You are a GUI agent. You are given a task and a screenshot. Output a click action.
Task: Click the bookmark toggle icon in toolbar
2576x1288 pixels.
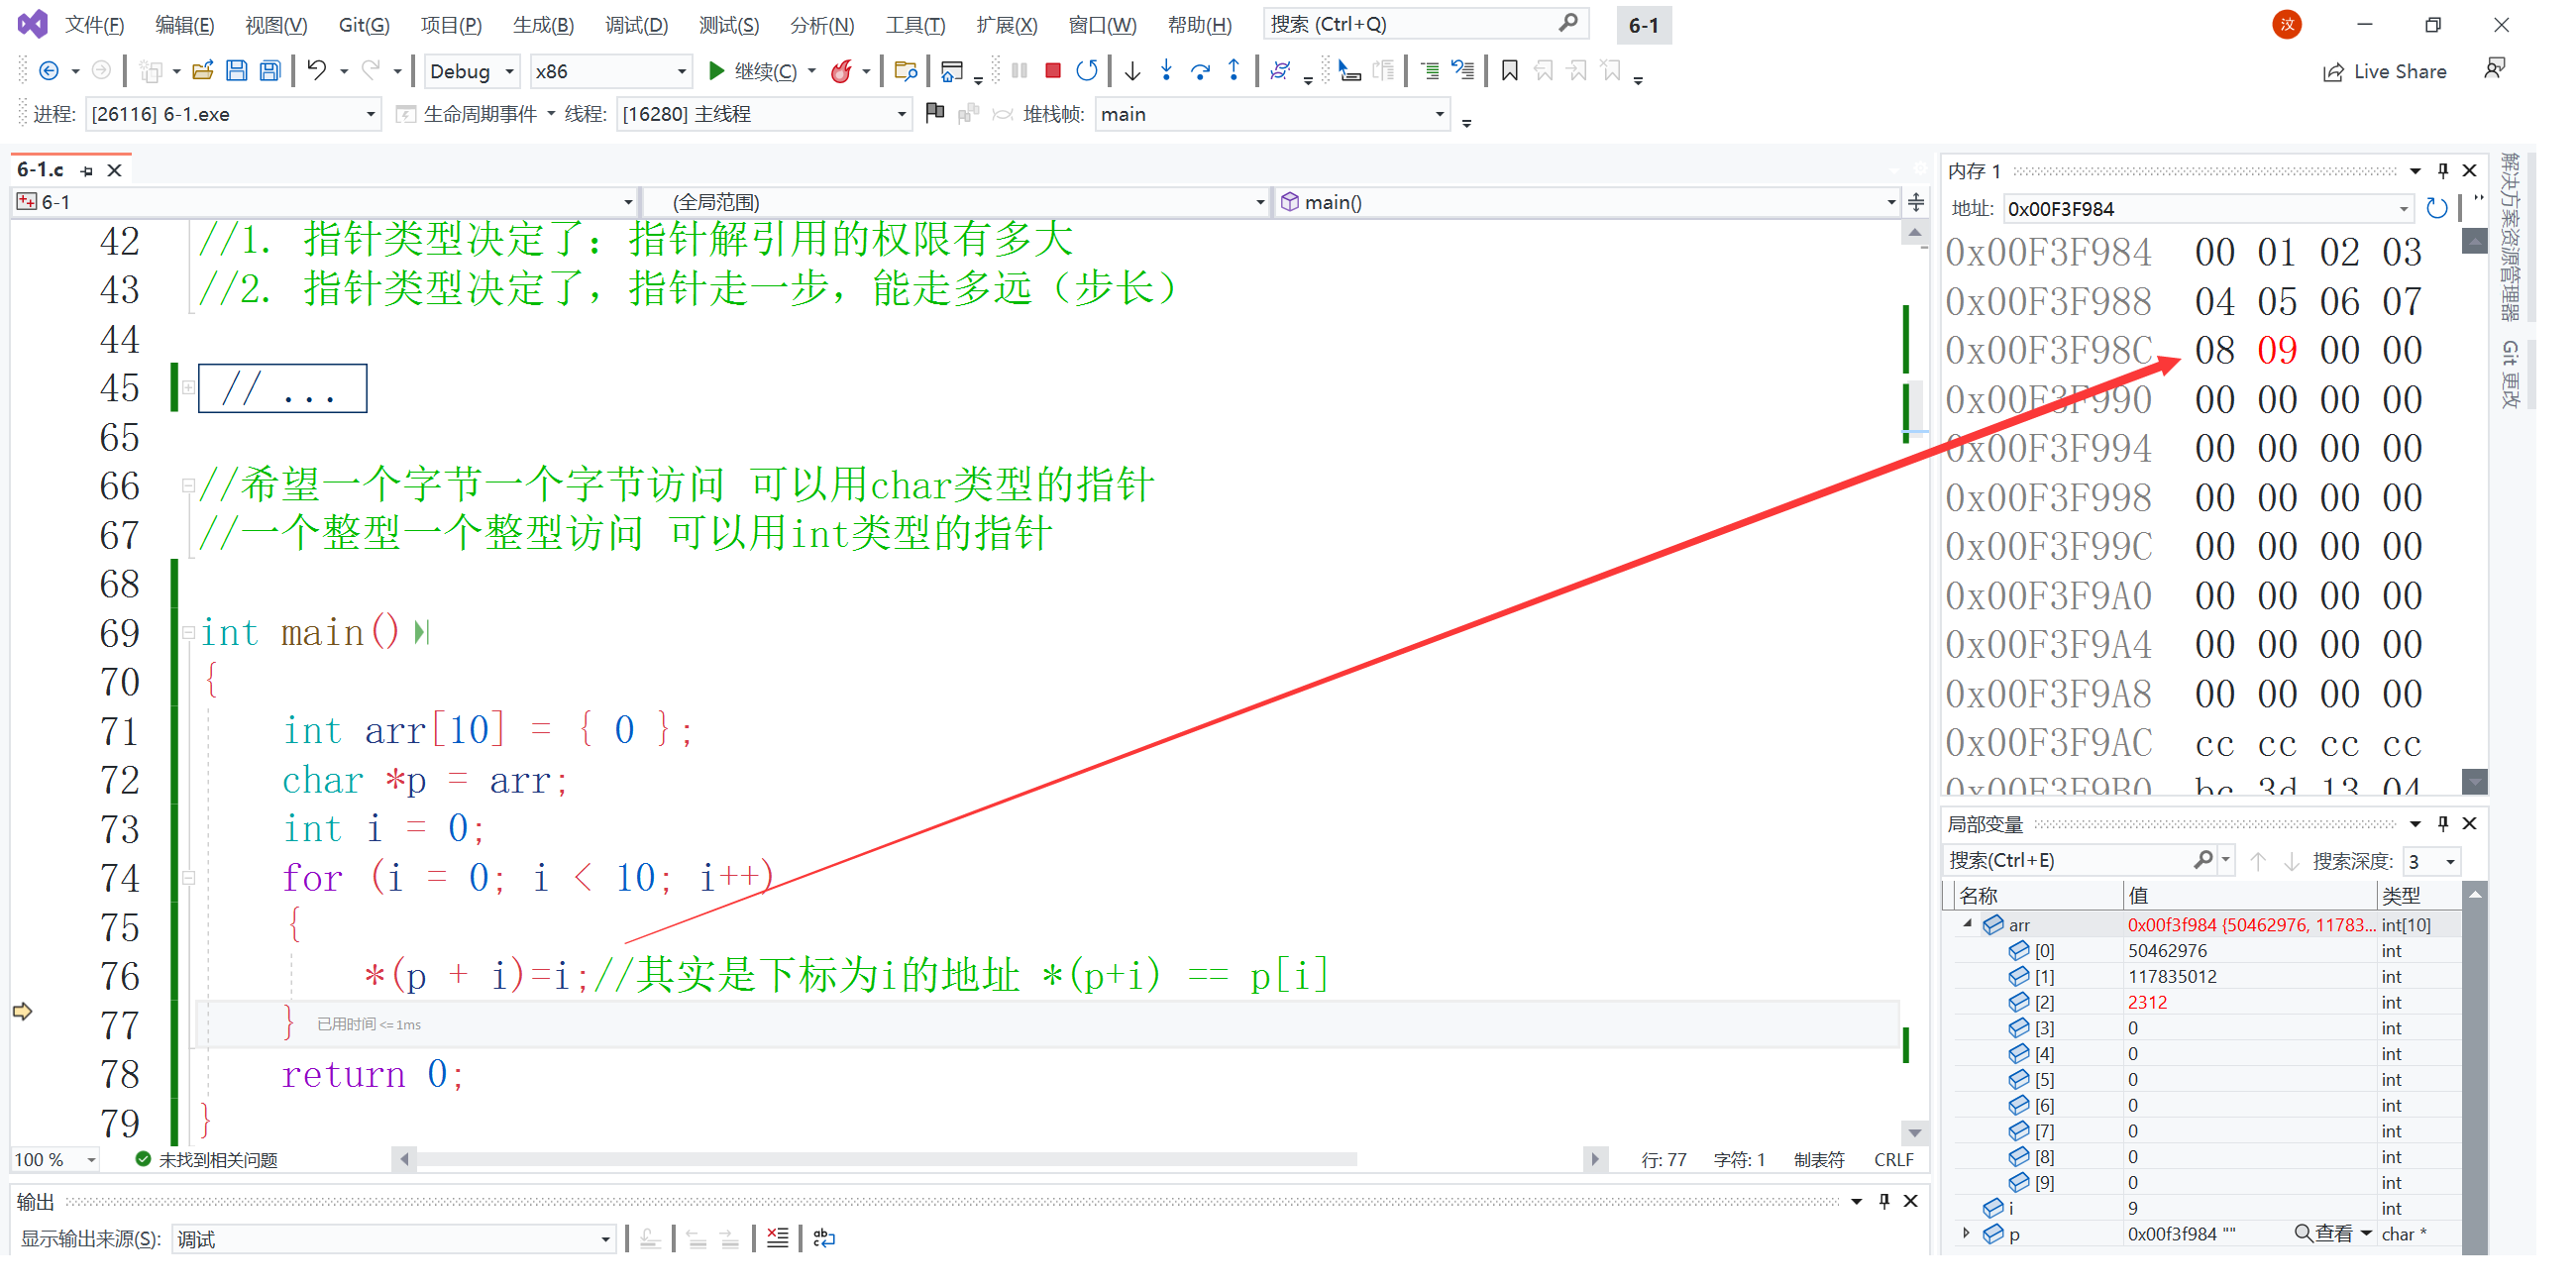point(1509,71)
